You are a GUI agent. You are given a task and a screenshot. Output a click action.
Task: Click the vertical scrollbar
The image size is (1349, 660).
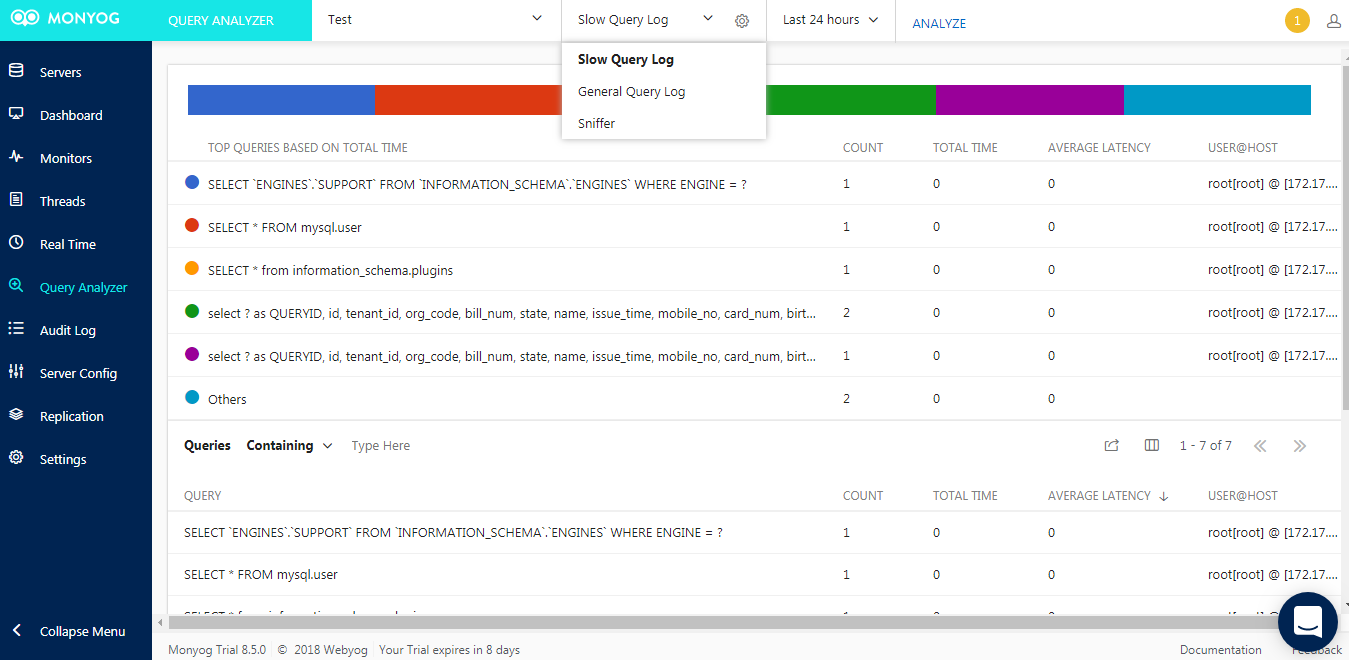coord(1345,240)
